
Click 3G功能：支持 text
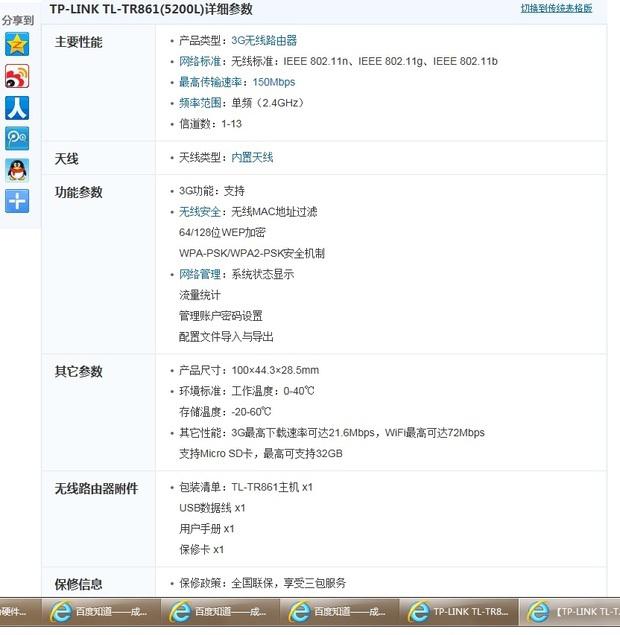point(212,191)
